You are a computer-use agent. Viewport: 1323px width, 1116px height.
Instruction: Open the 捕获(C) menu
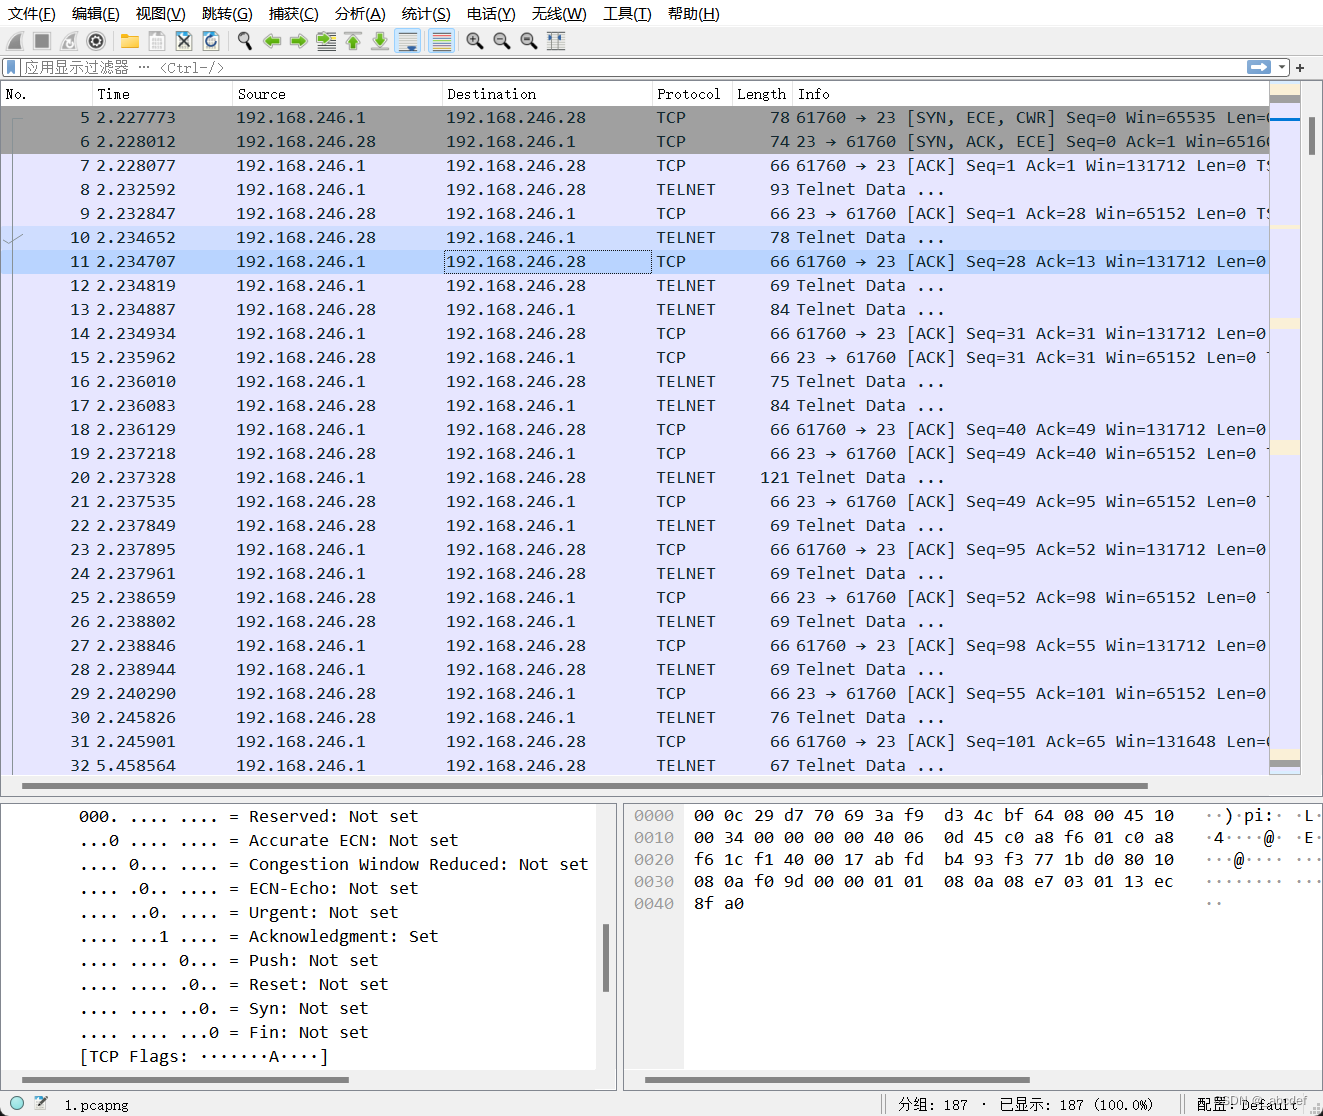[x=294, y=13]
